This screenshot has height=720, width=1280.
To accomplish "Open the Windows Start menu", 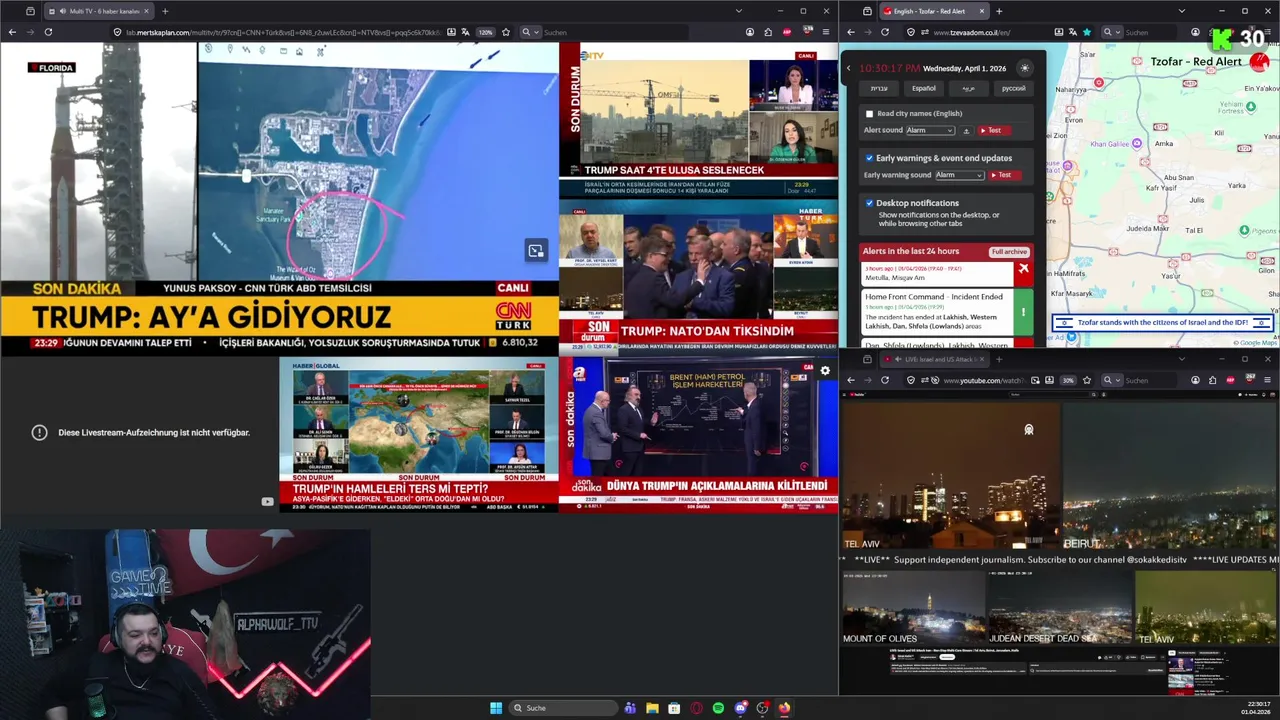I will [496, 708].
